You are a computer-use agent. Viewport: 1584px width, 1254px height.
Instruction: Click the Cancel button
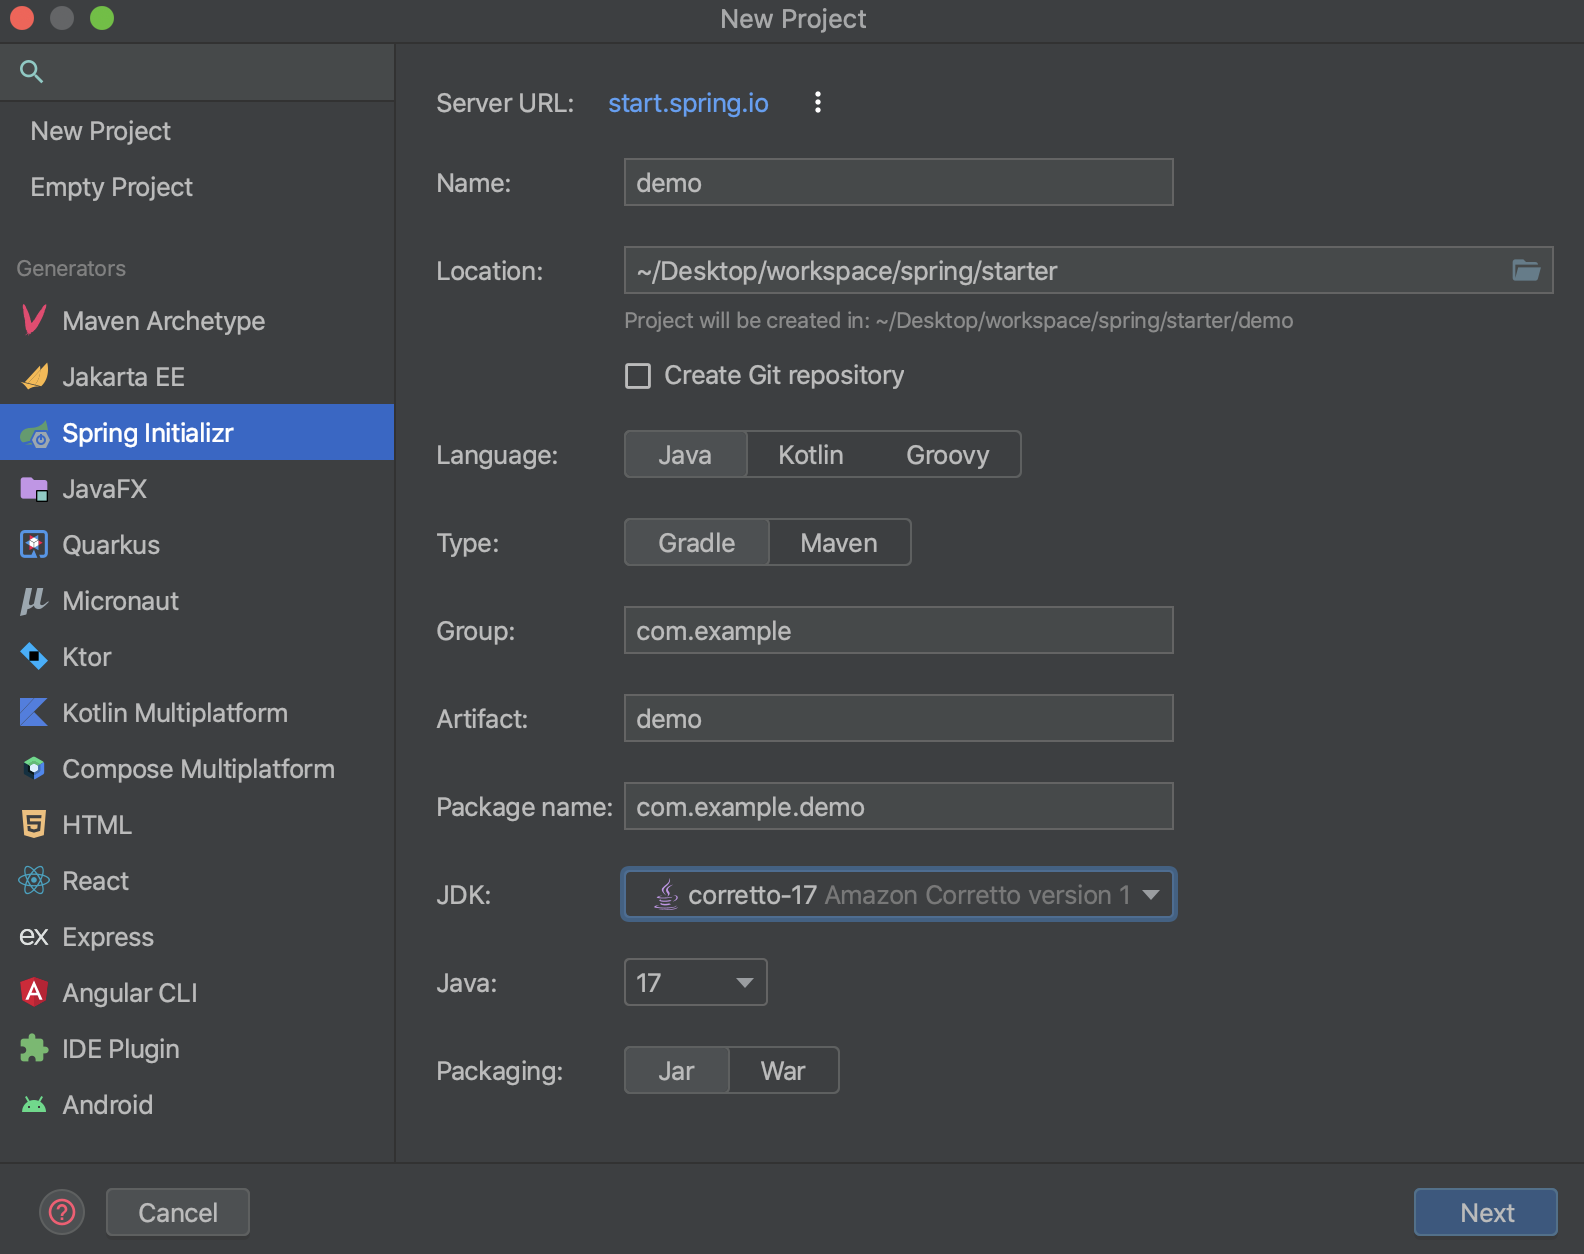178,1212
